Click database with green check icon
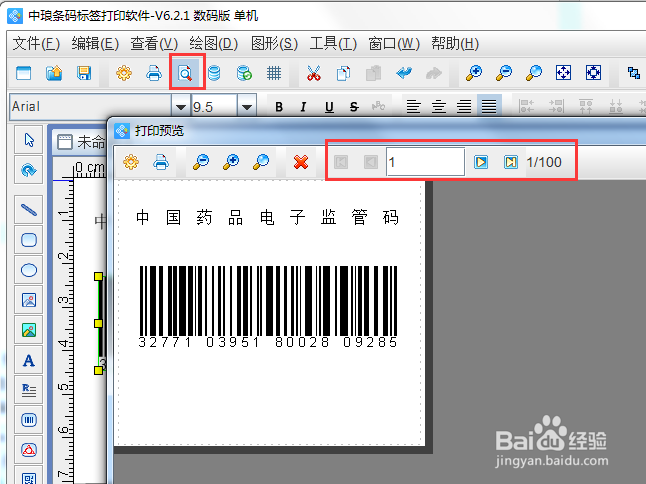 [244, 73]
